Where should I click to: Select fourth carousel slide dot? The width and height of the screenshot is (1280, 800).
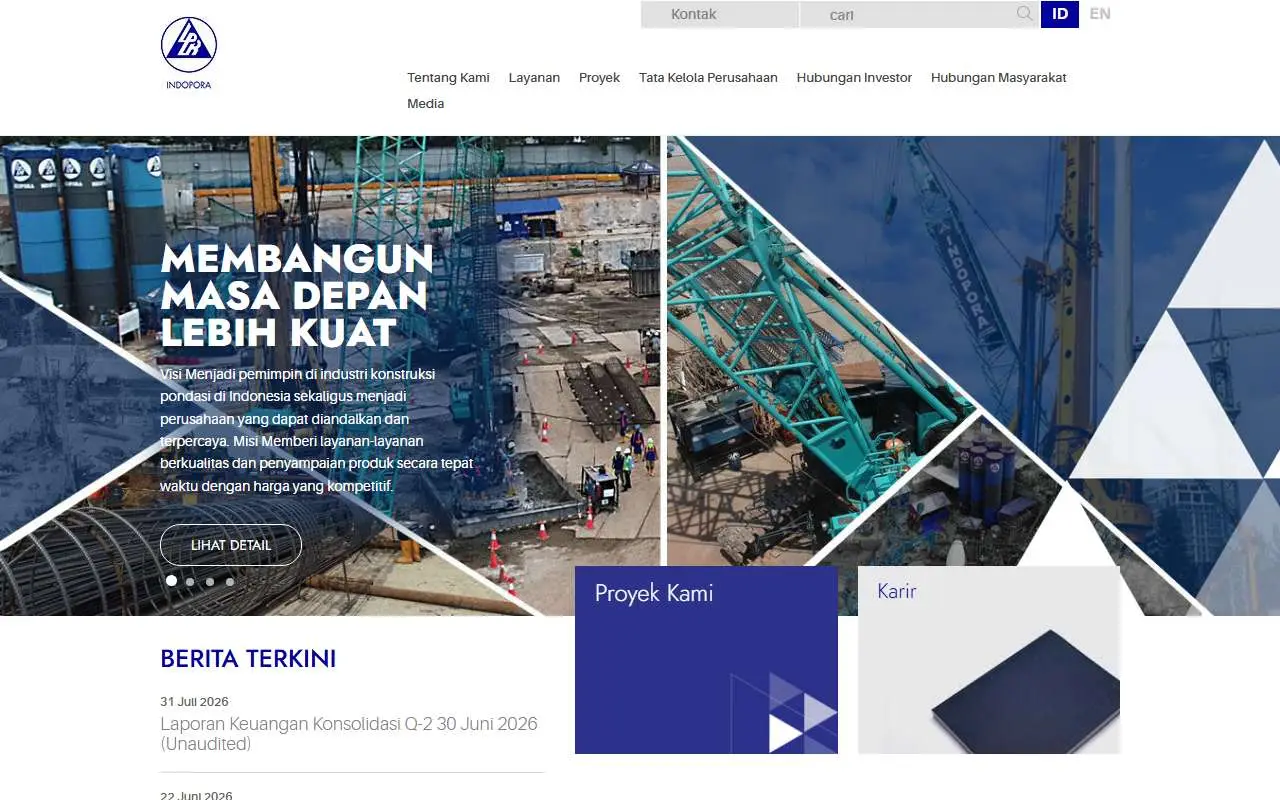(230, 581)
